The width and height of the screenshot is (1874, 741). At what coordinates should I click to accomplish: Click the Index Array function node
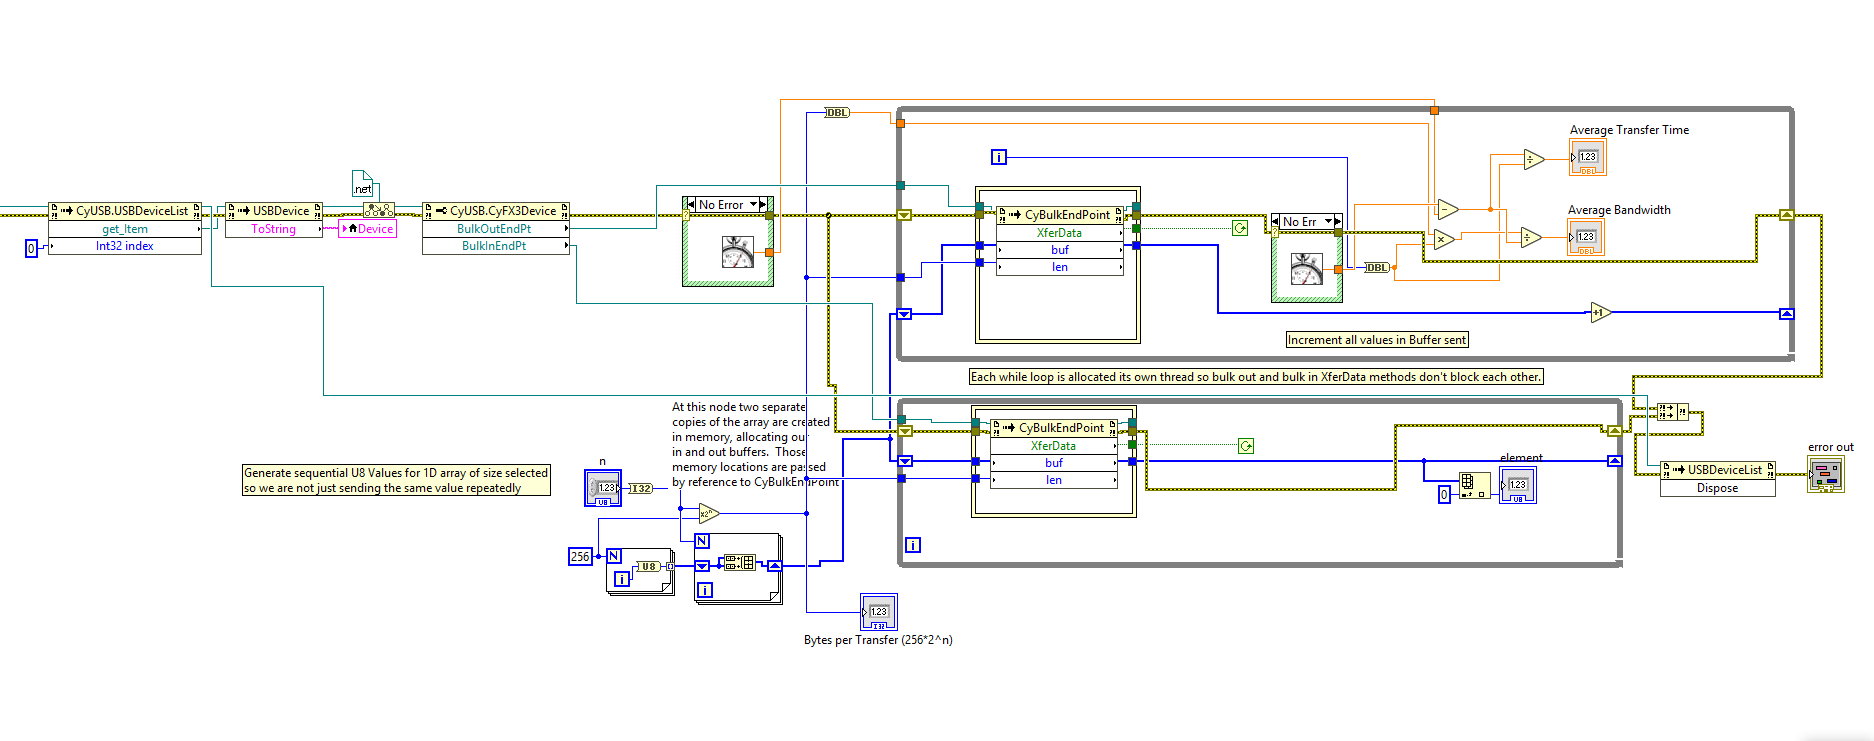coord(1474,486)
